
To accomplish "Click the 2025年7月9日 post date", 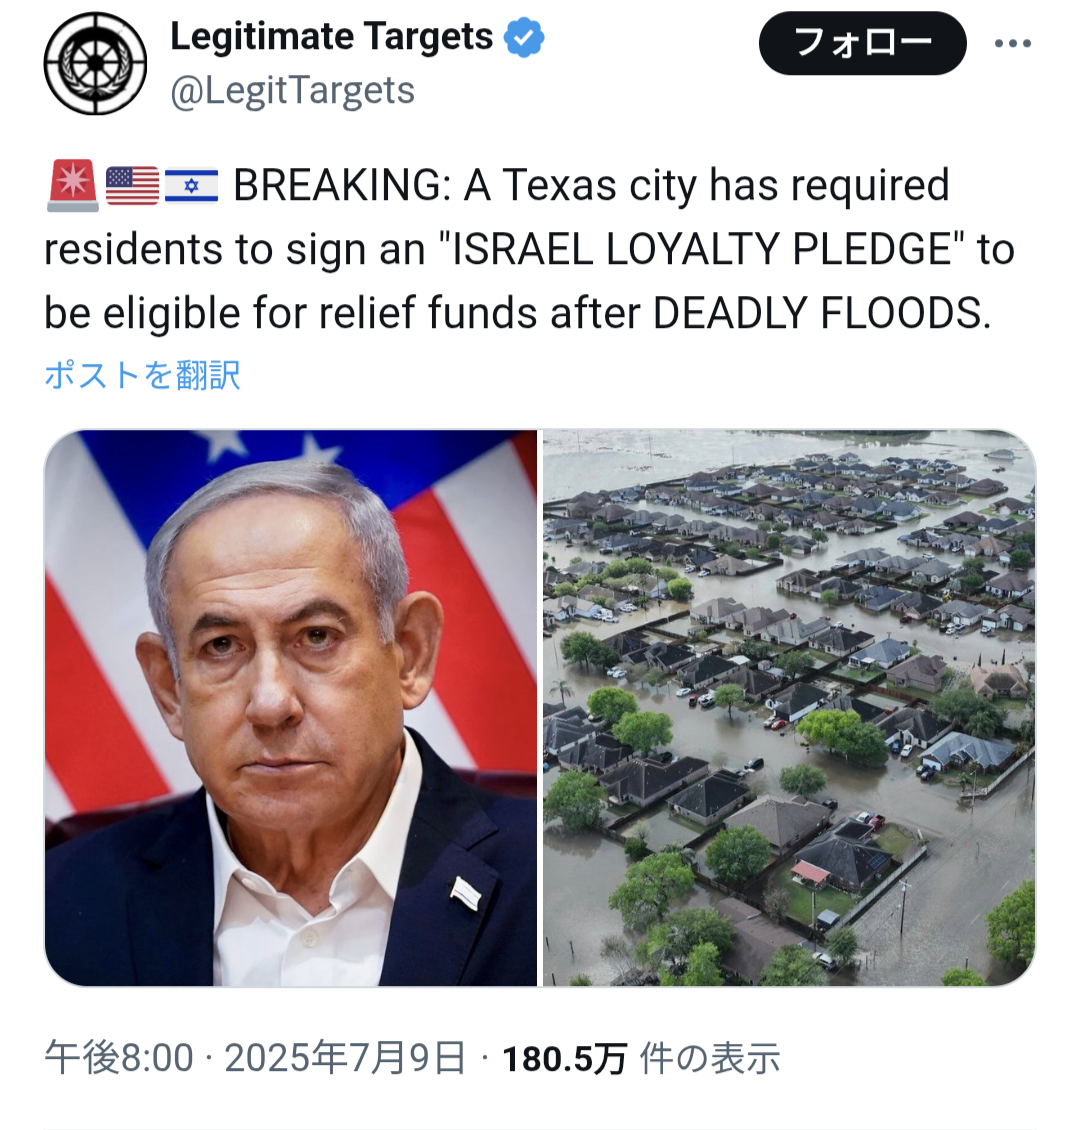I will click(345, 1059).
